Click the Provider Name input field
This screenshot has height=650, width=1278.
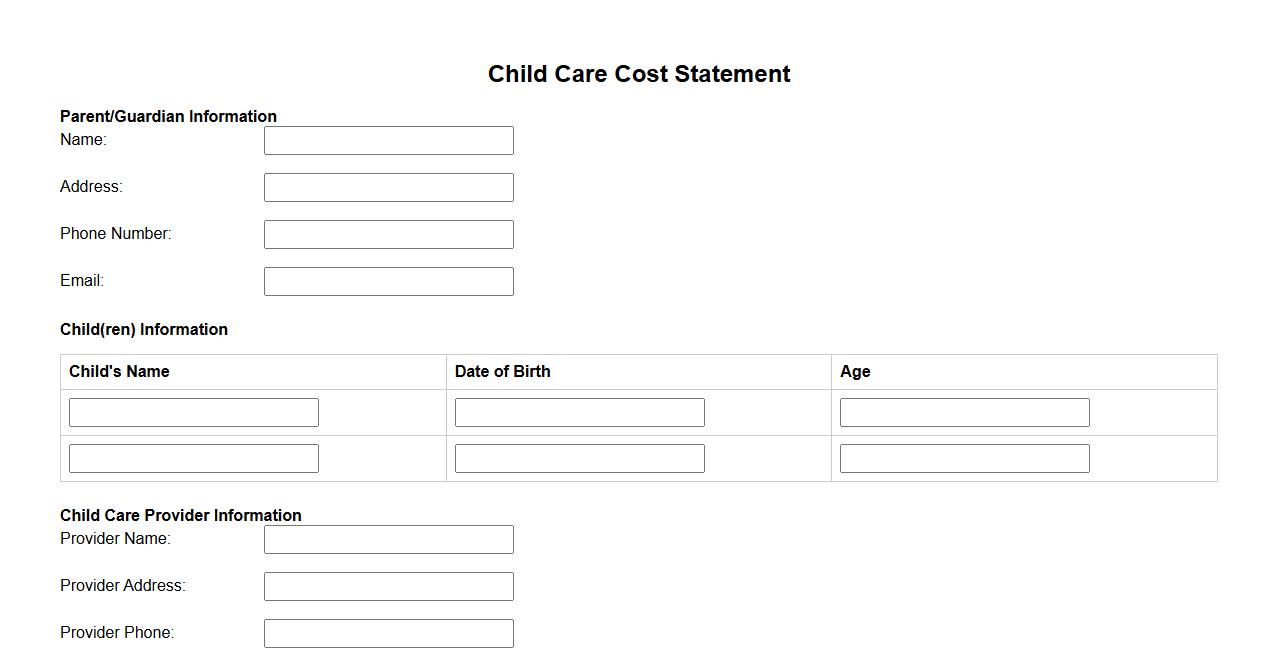[x=388, y=540]
